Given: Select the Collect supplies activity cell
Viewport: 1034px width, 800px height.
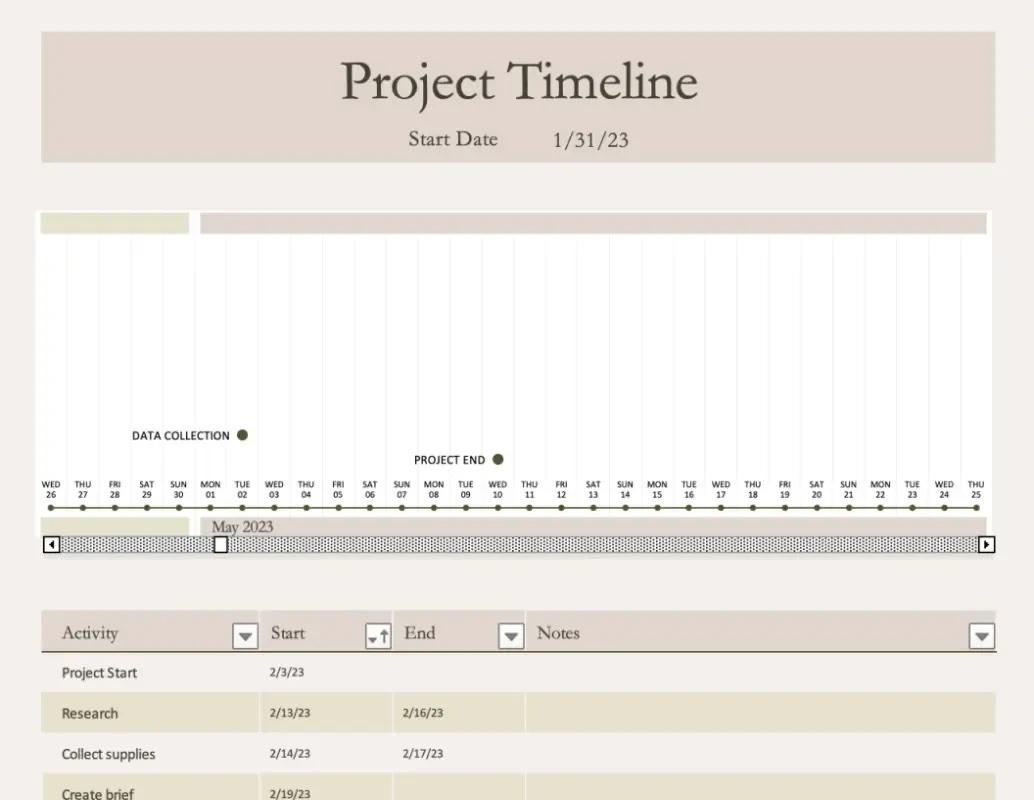Looking at the screenshot, I should pyautogui.click(x=150, y=754).
